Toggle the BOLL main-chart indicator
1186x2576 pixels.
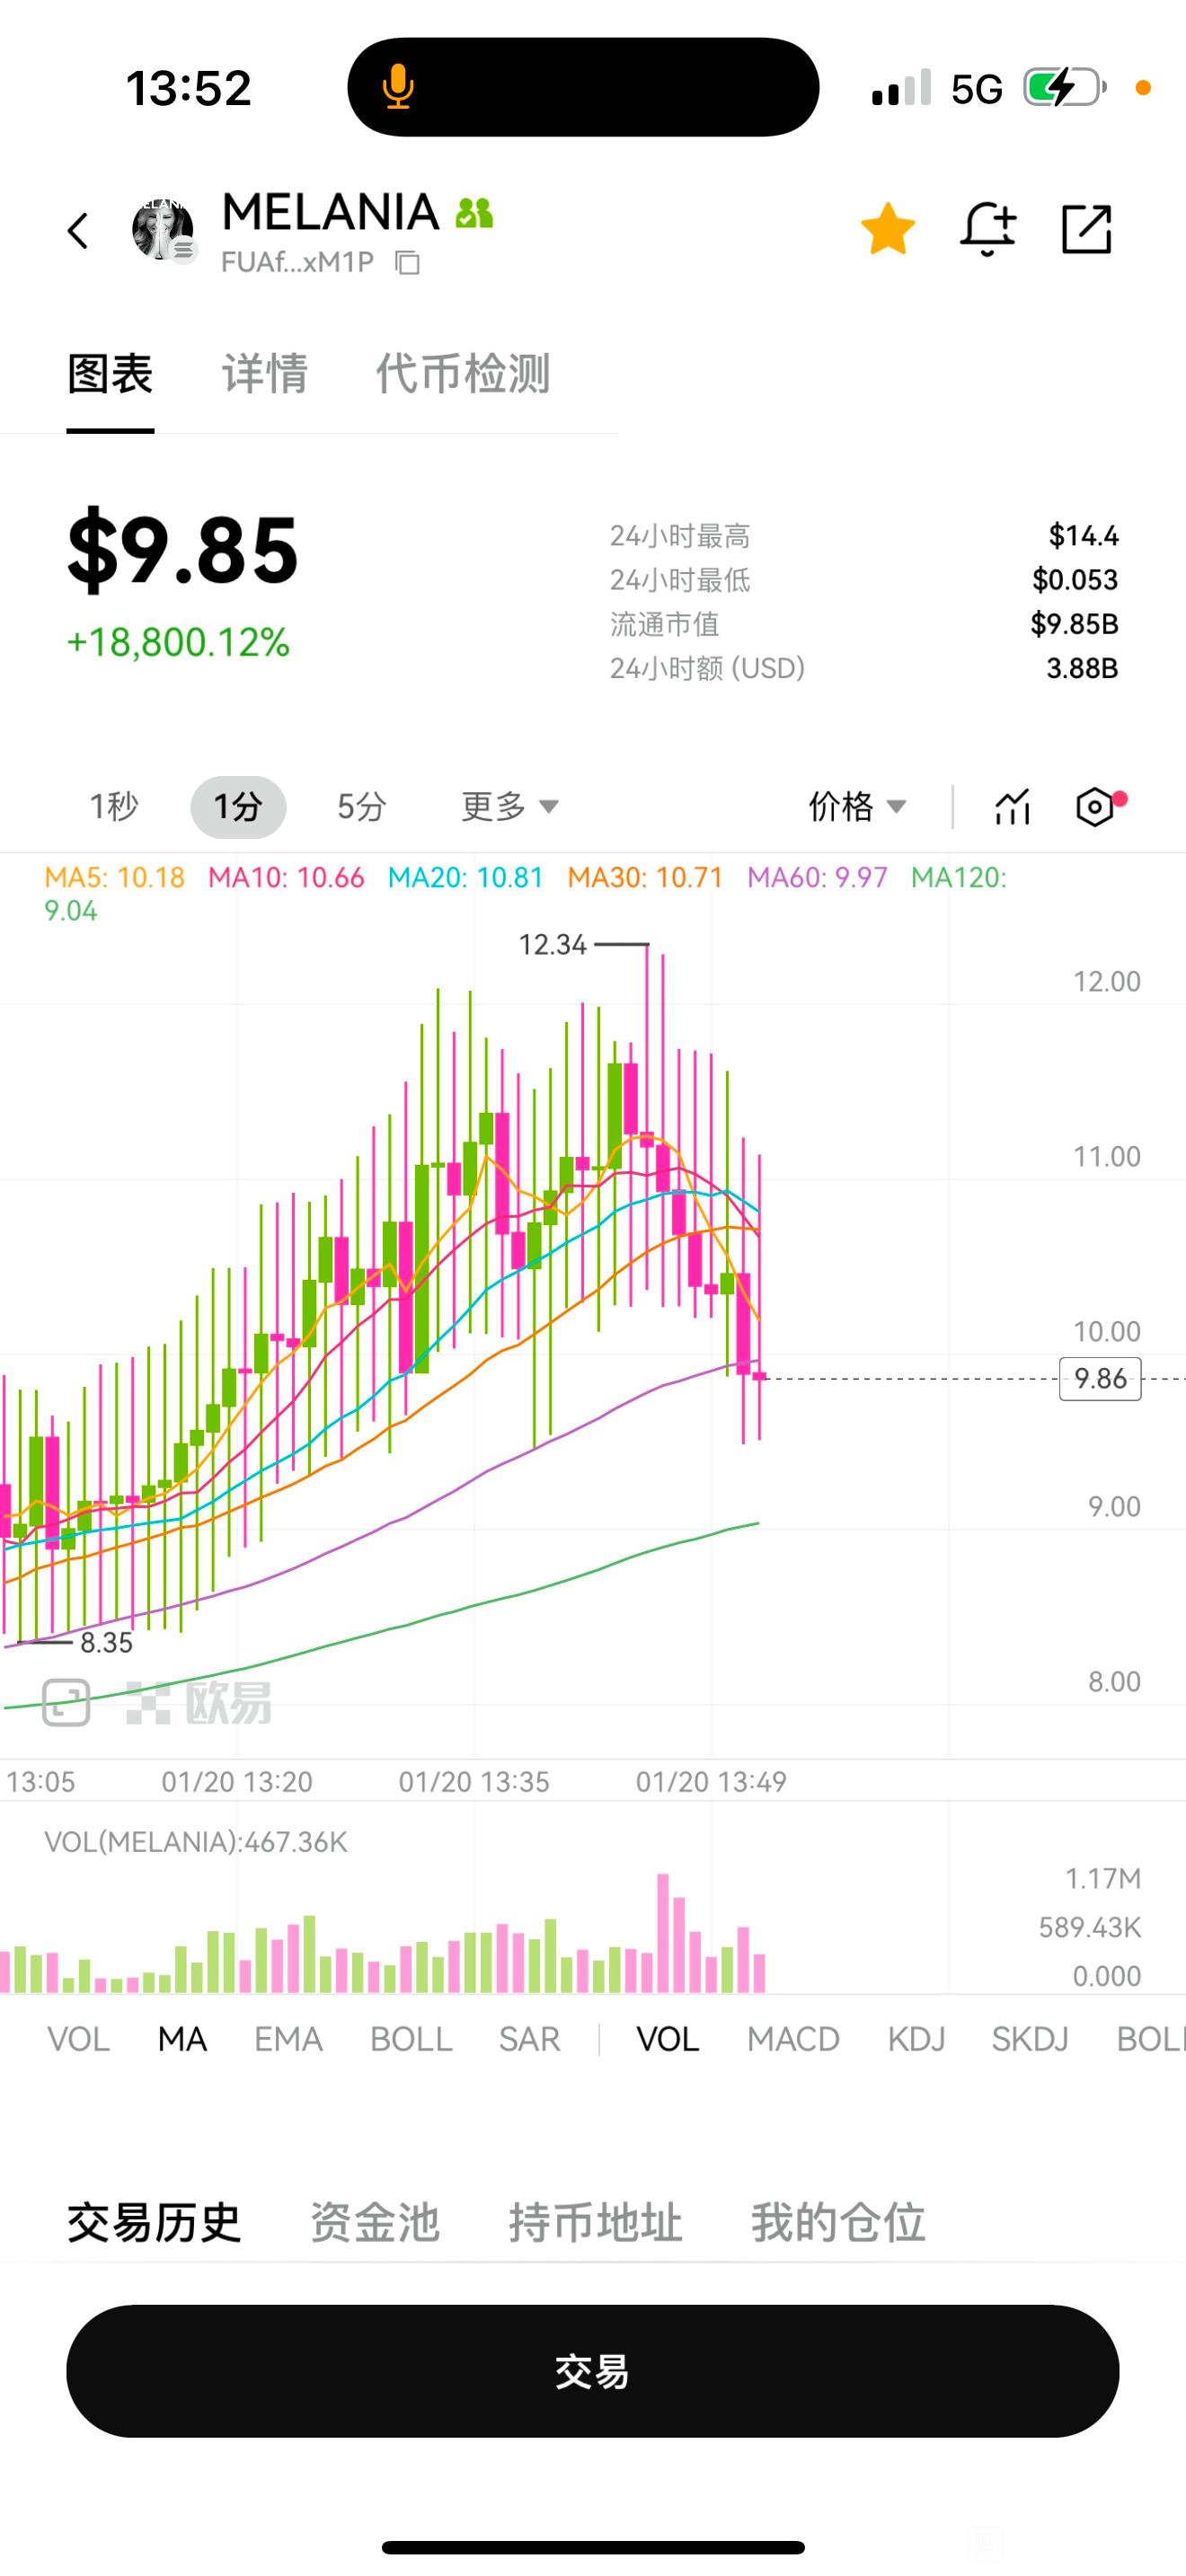411,2039
